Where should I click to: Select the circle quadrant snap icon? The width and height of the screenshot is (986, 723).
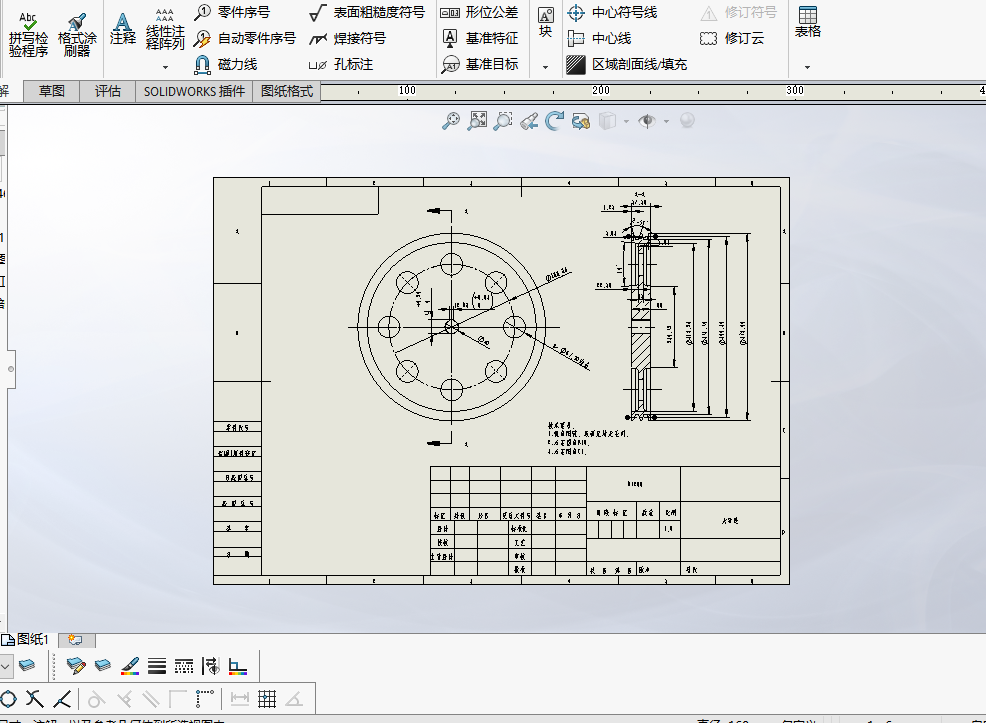[x=8, y=698]
